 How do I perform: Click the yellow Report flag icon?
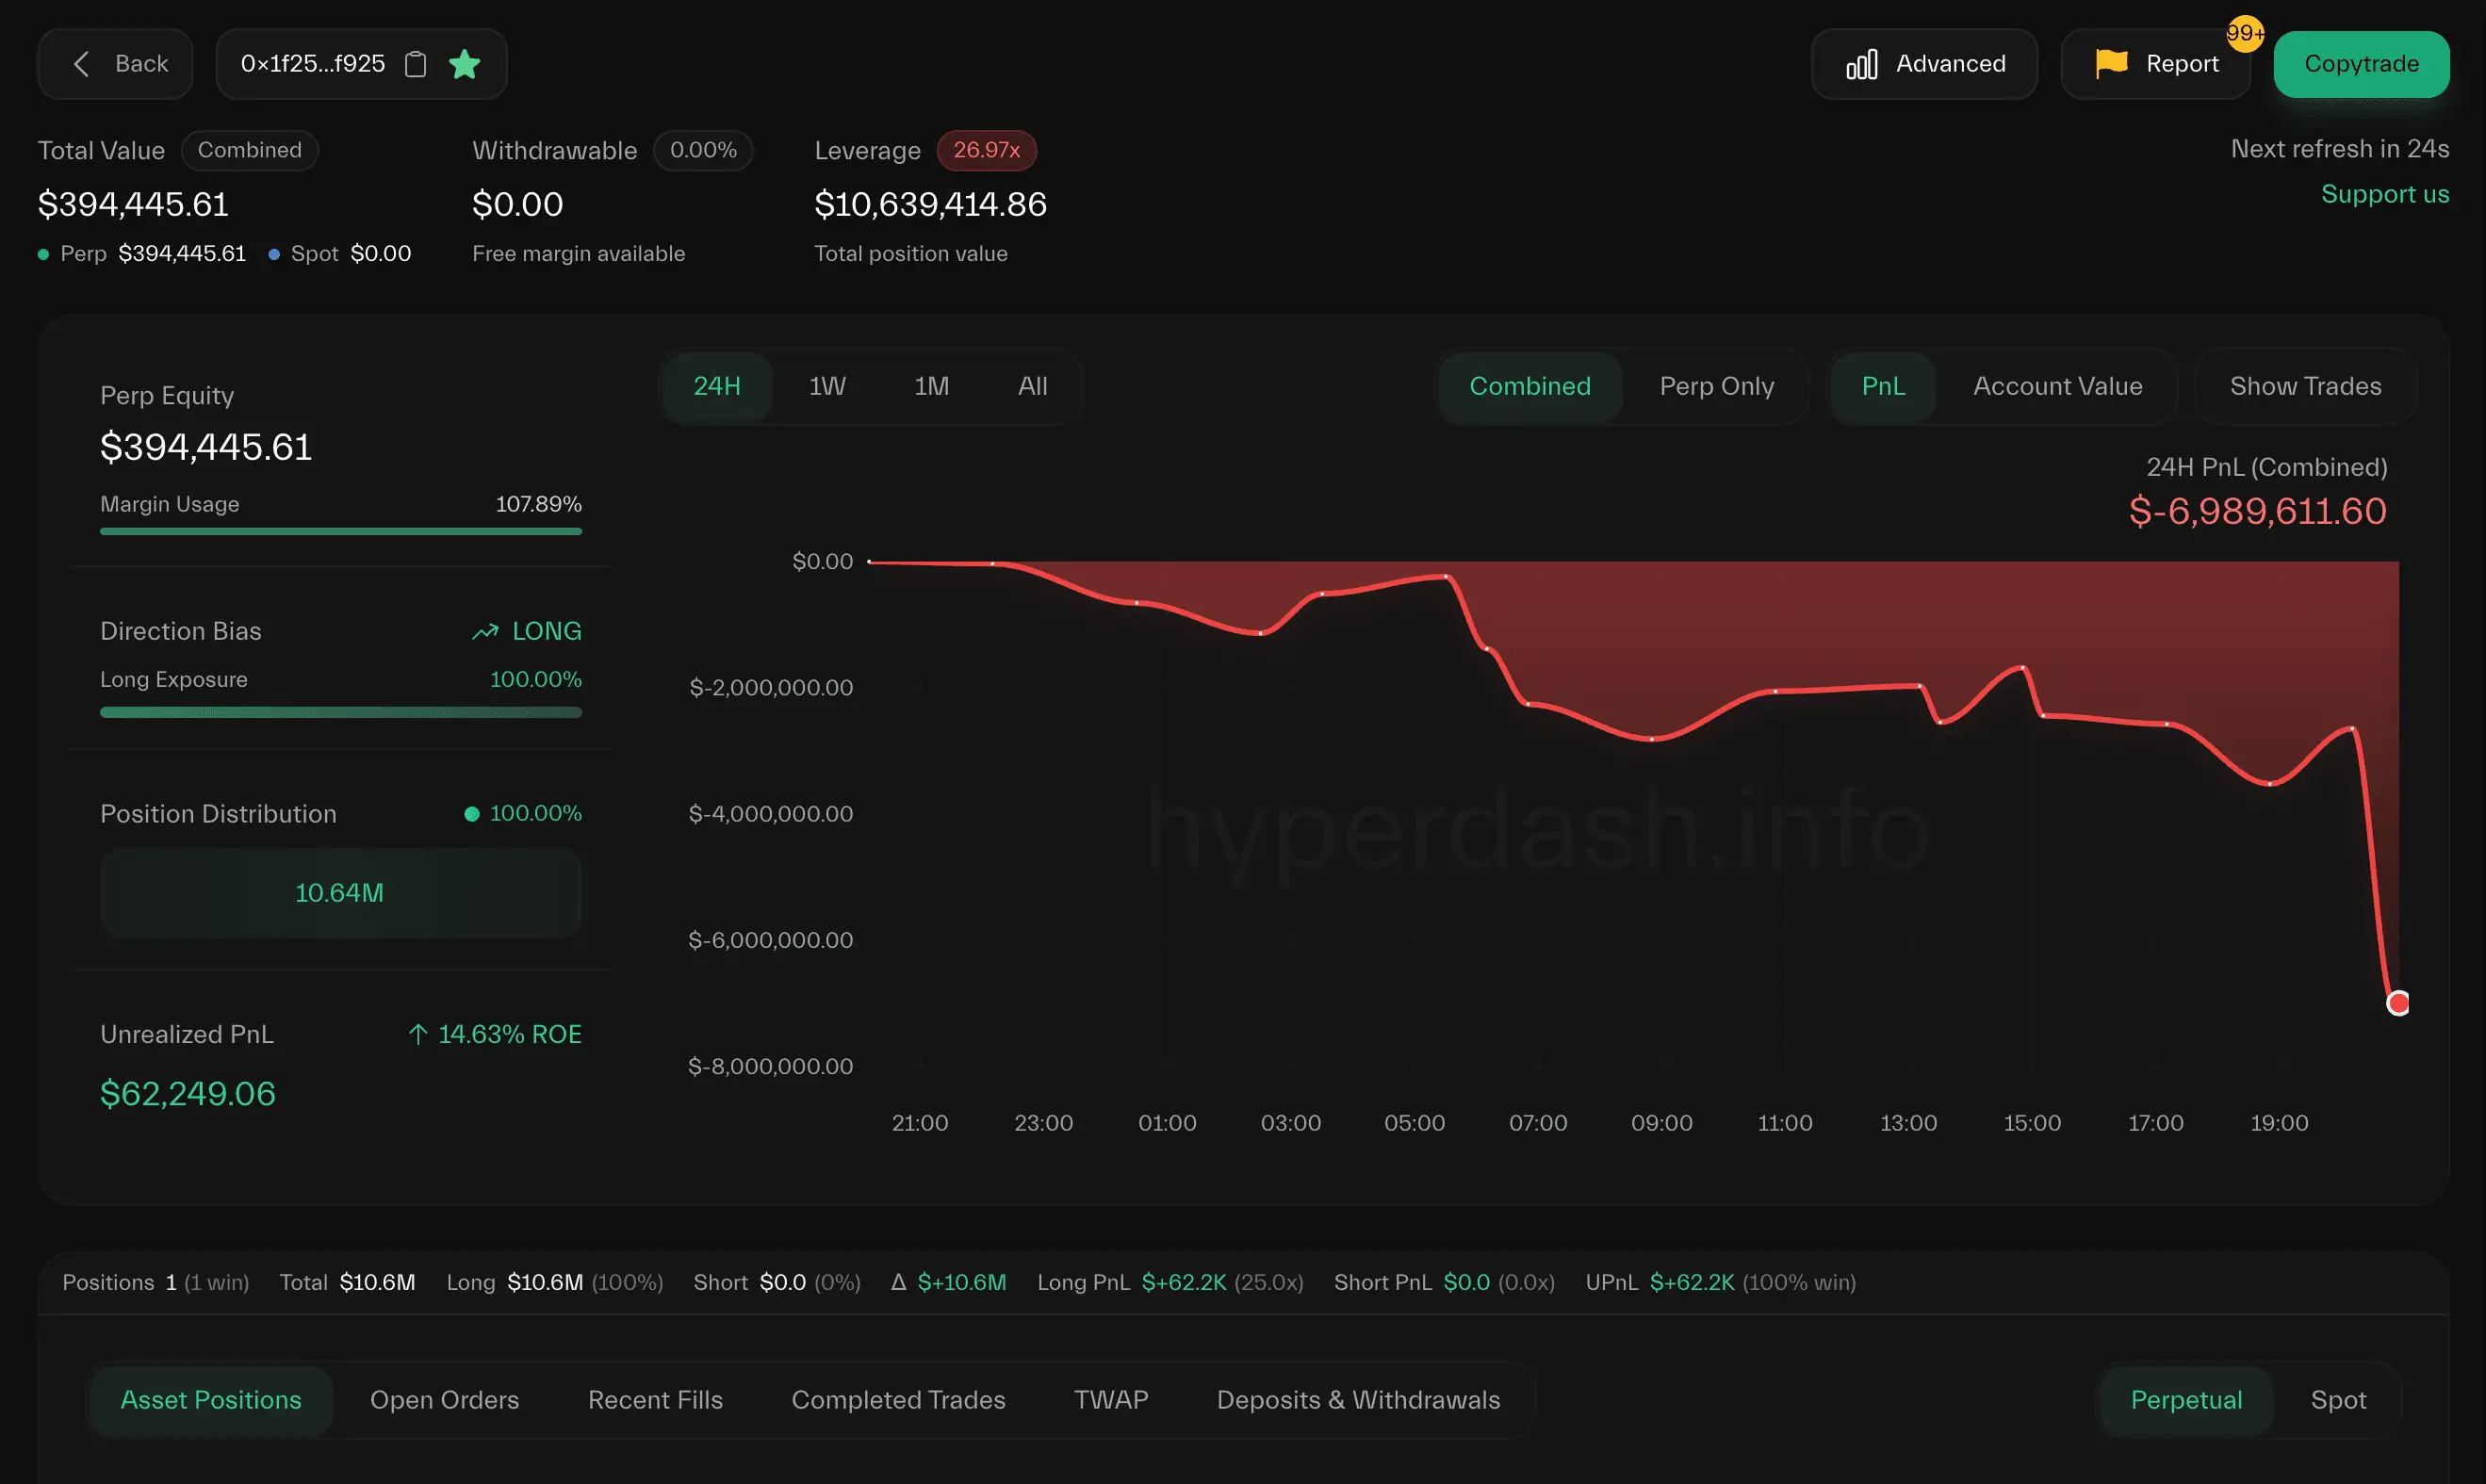tap(2111, 63)
